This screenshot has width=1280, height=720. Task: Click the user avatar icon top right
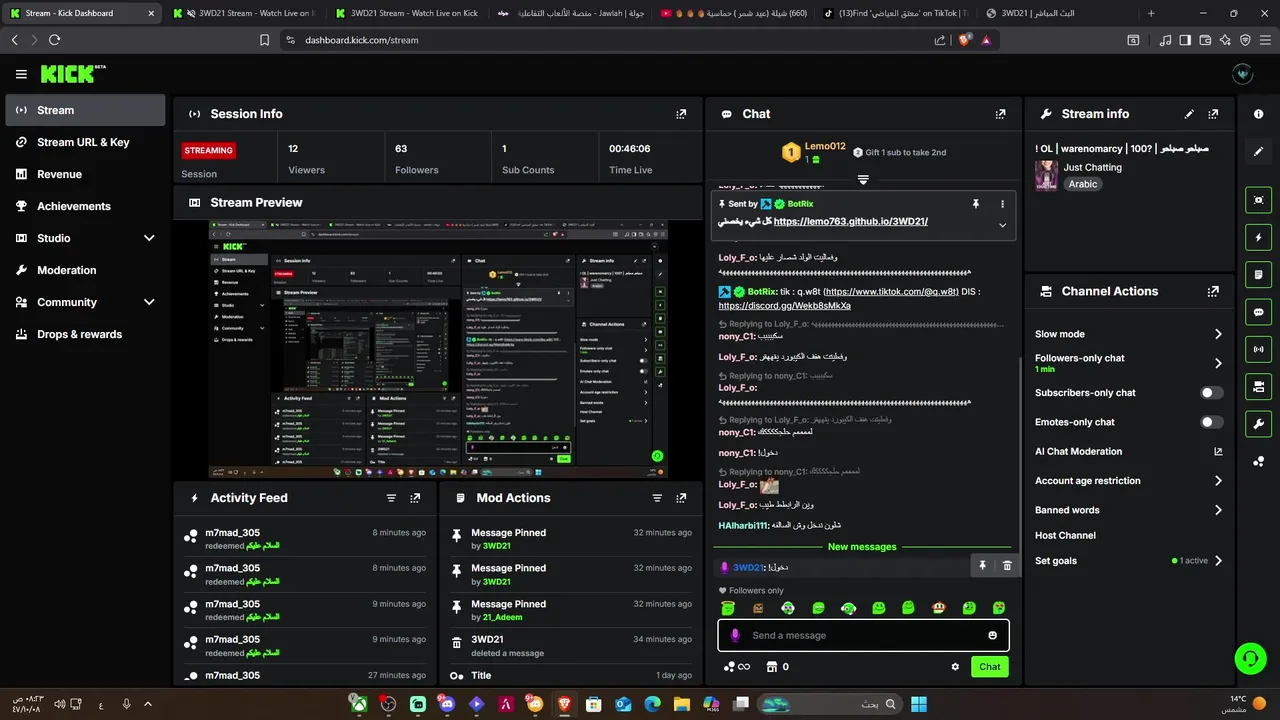(x=1243, y=74)
